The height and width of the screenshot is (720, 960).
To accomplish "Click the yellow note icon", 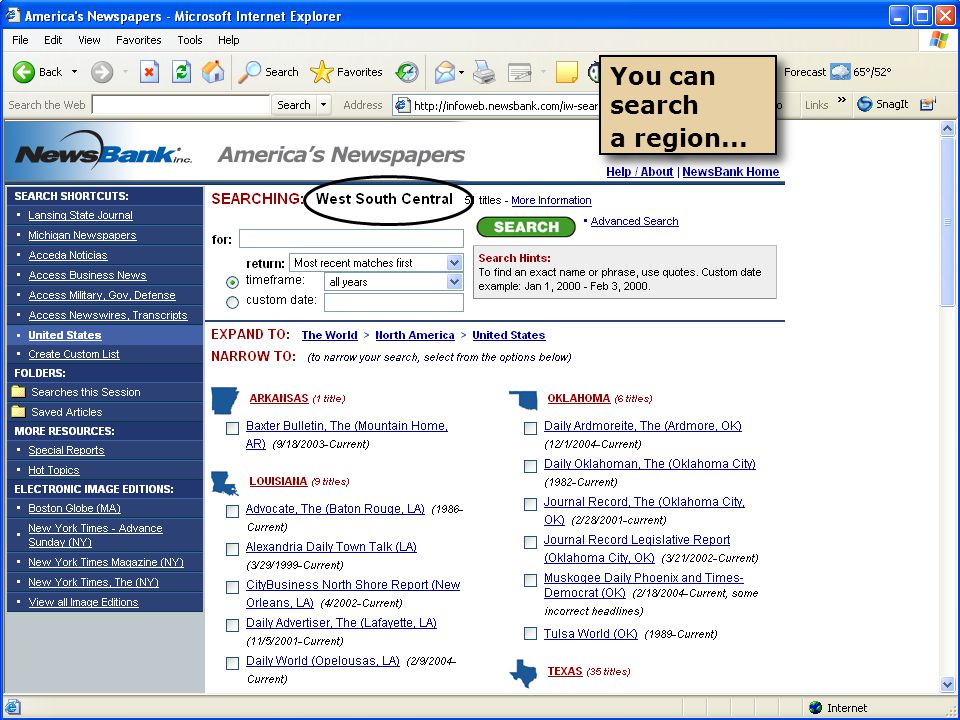I will pyautogui.click(x=566, y=72).
